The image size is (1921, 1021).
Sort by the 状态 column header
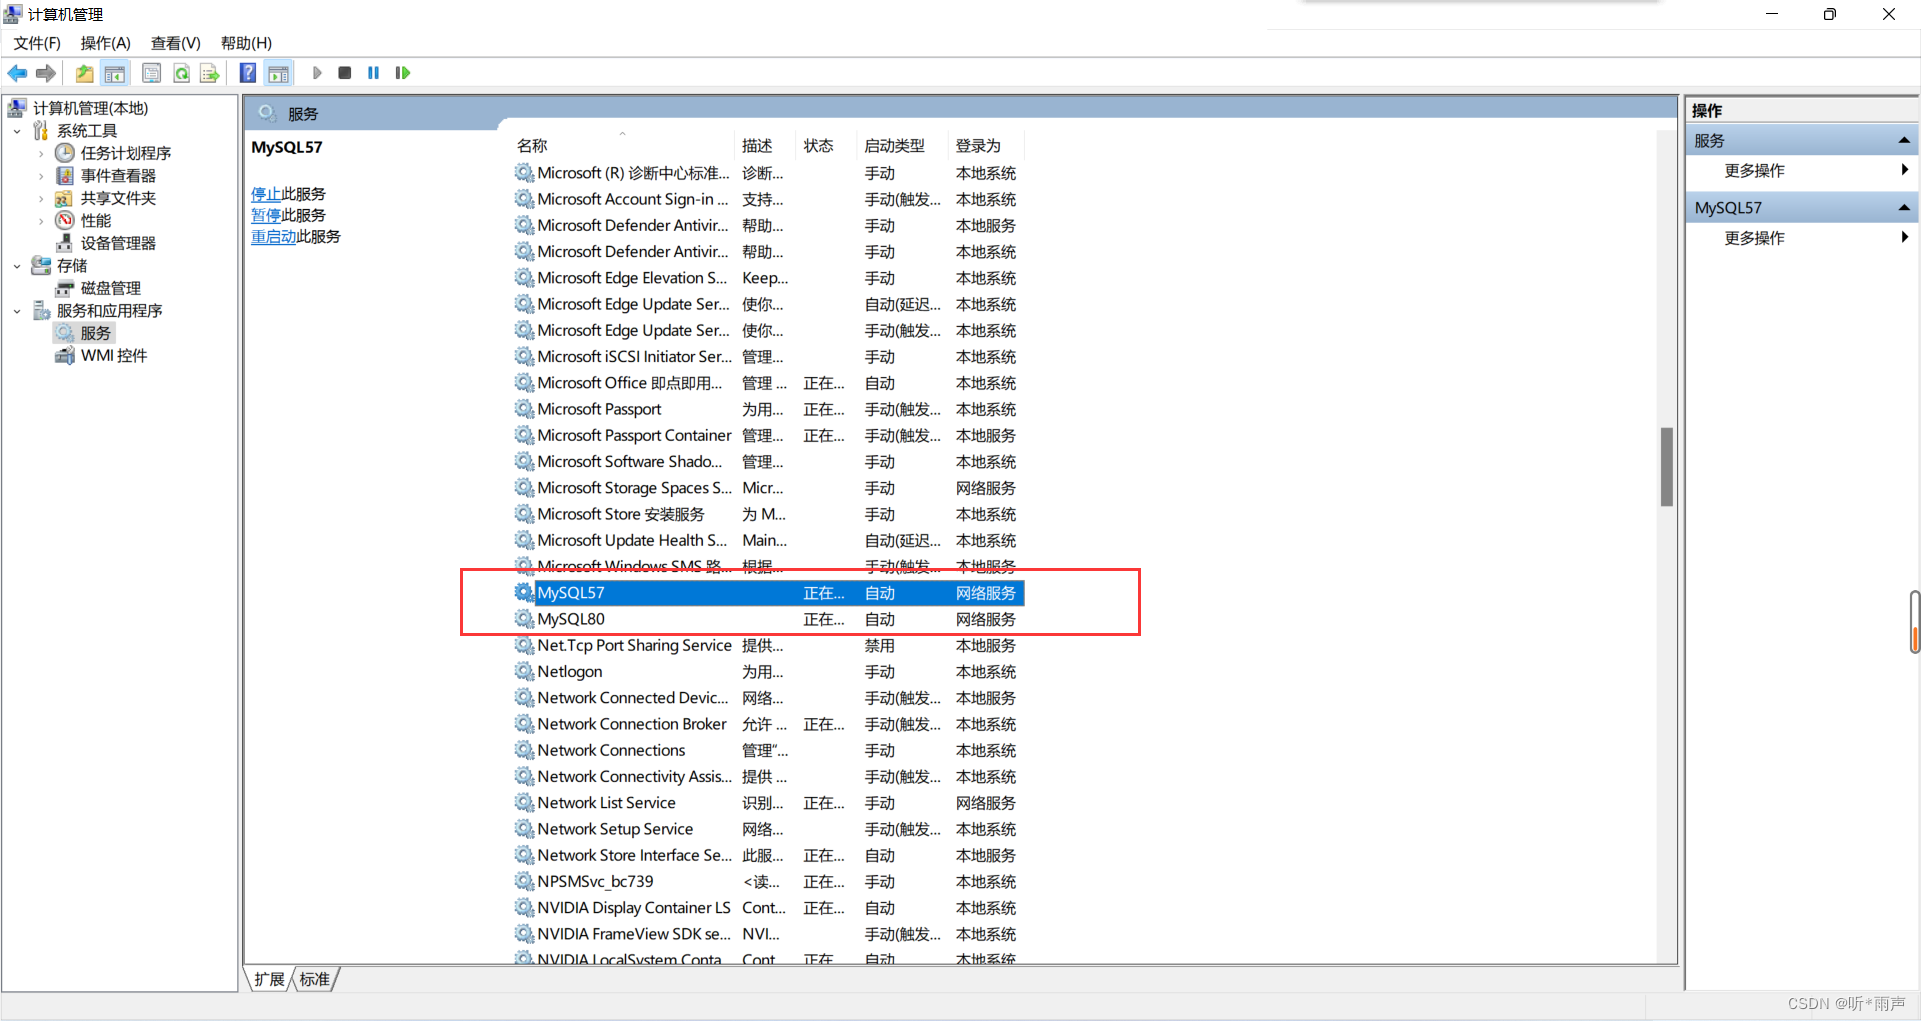(826, 146)
